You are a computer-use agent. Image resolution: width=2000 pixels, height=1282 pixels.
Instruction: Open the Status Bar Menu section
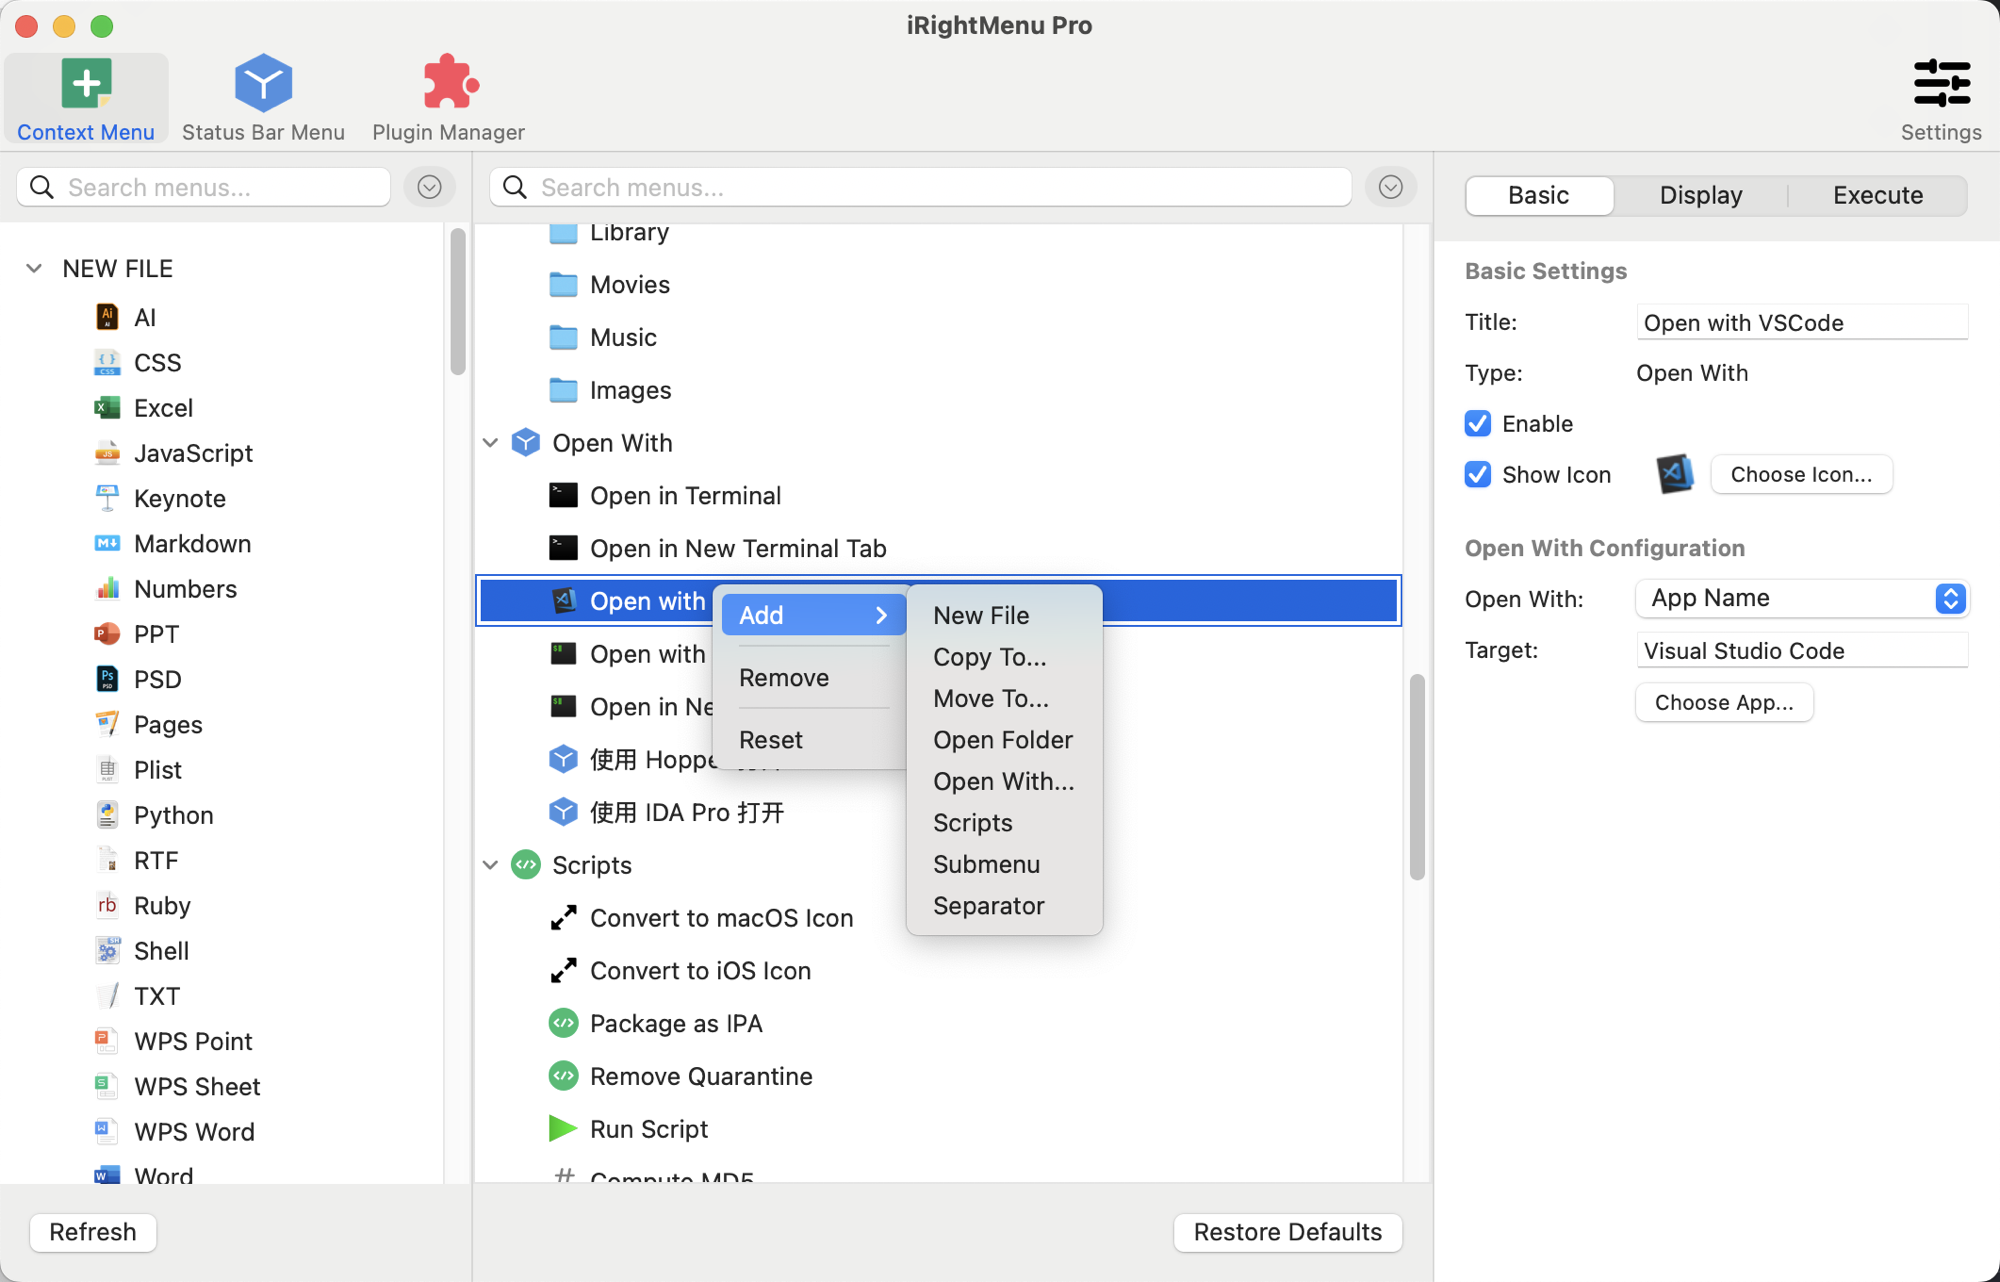[x=263, y=98]
